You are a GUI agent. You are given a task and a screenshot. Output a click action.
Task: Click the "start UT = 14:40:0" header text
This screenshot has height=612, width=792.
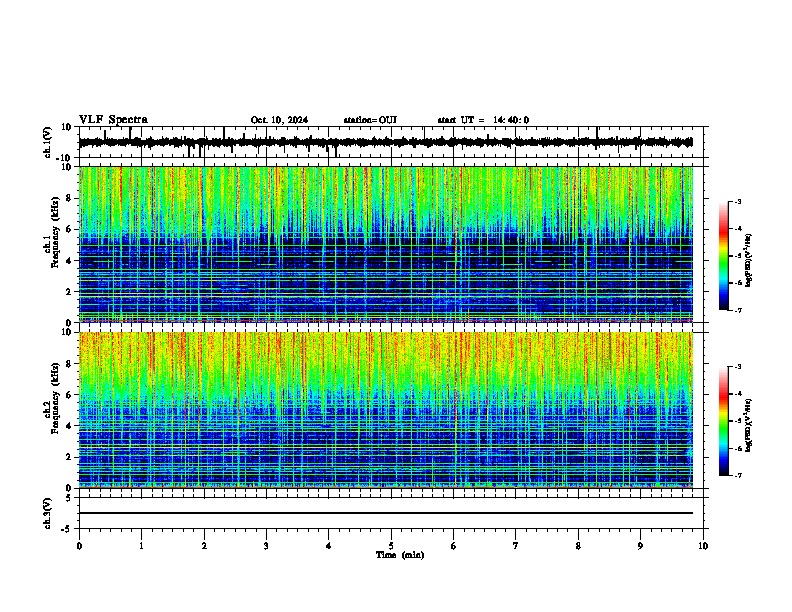(483, 120)
